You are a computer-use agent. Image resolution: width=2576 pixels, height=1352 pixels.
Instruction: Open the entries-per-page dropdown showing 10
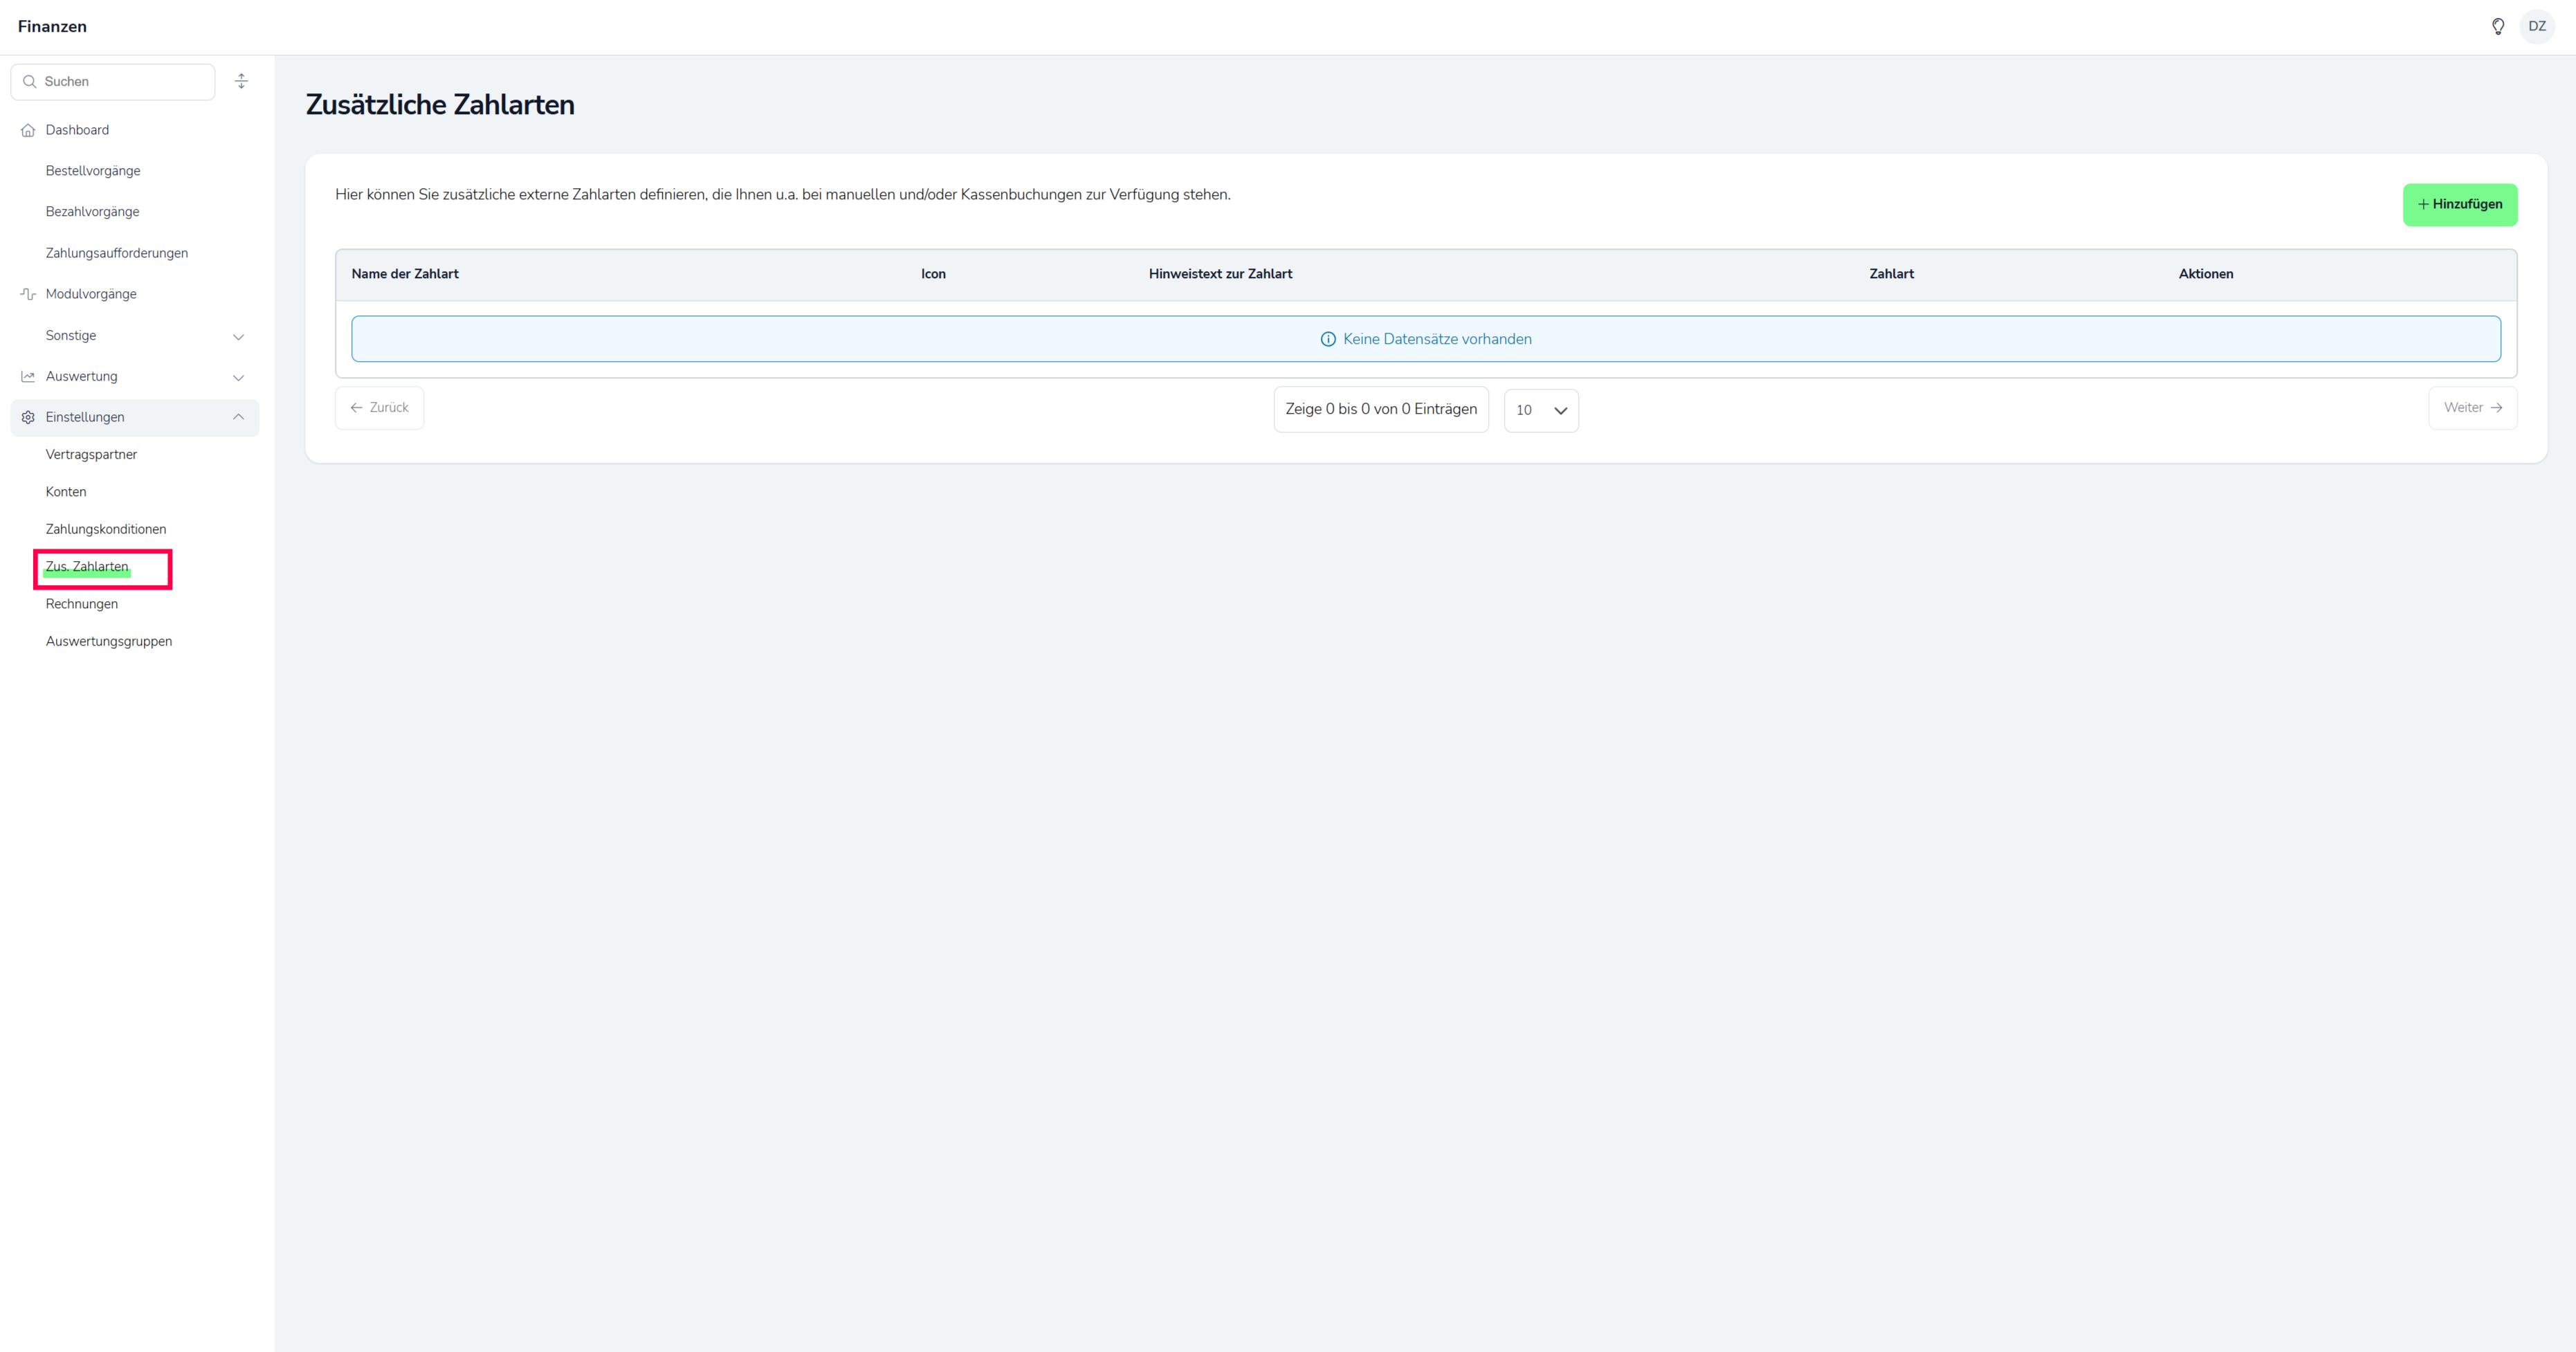pos(1540,411)
